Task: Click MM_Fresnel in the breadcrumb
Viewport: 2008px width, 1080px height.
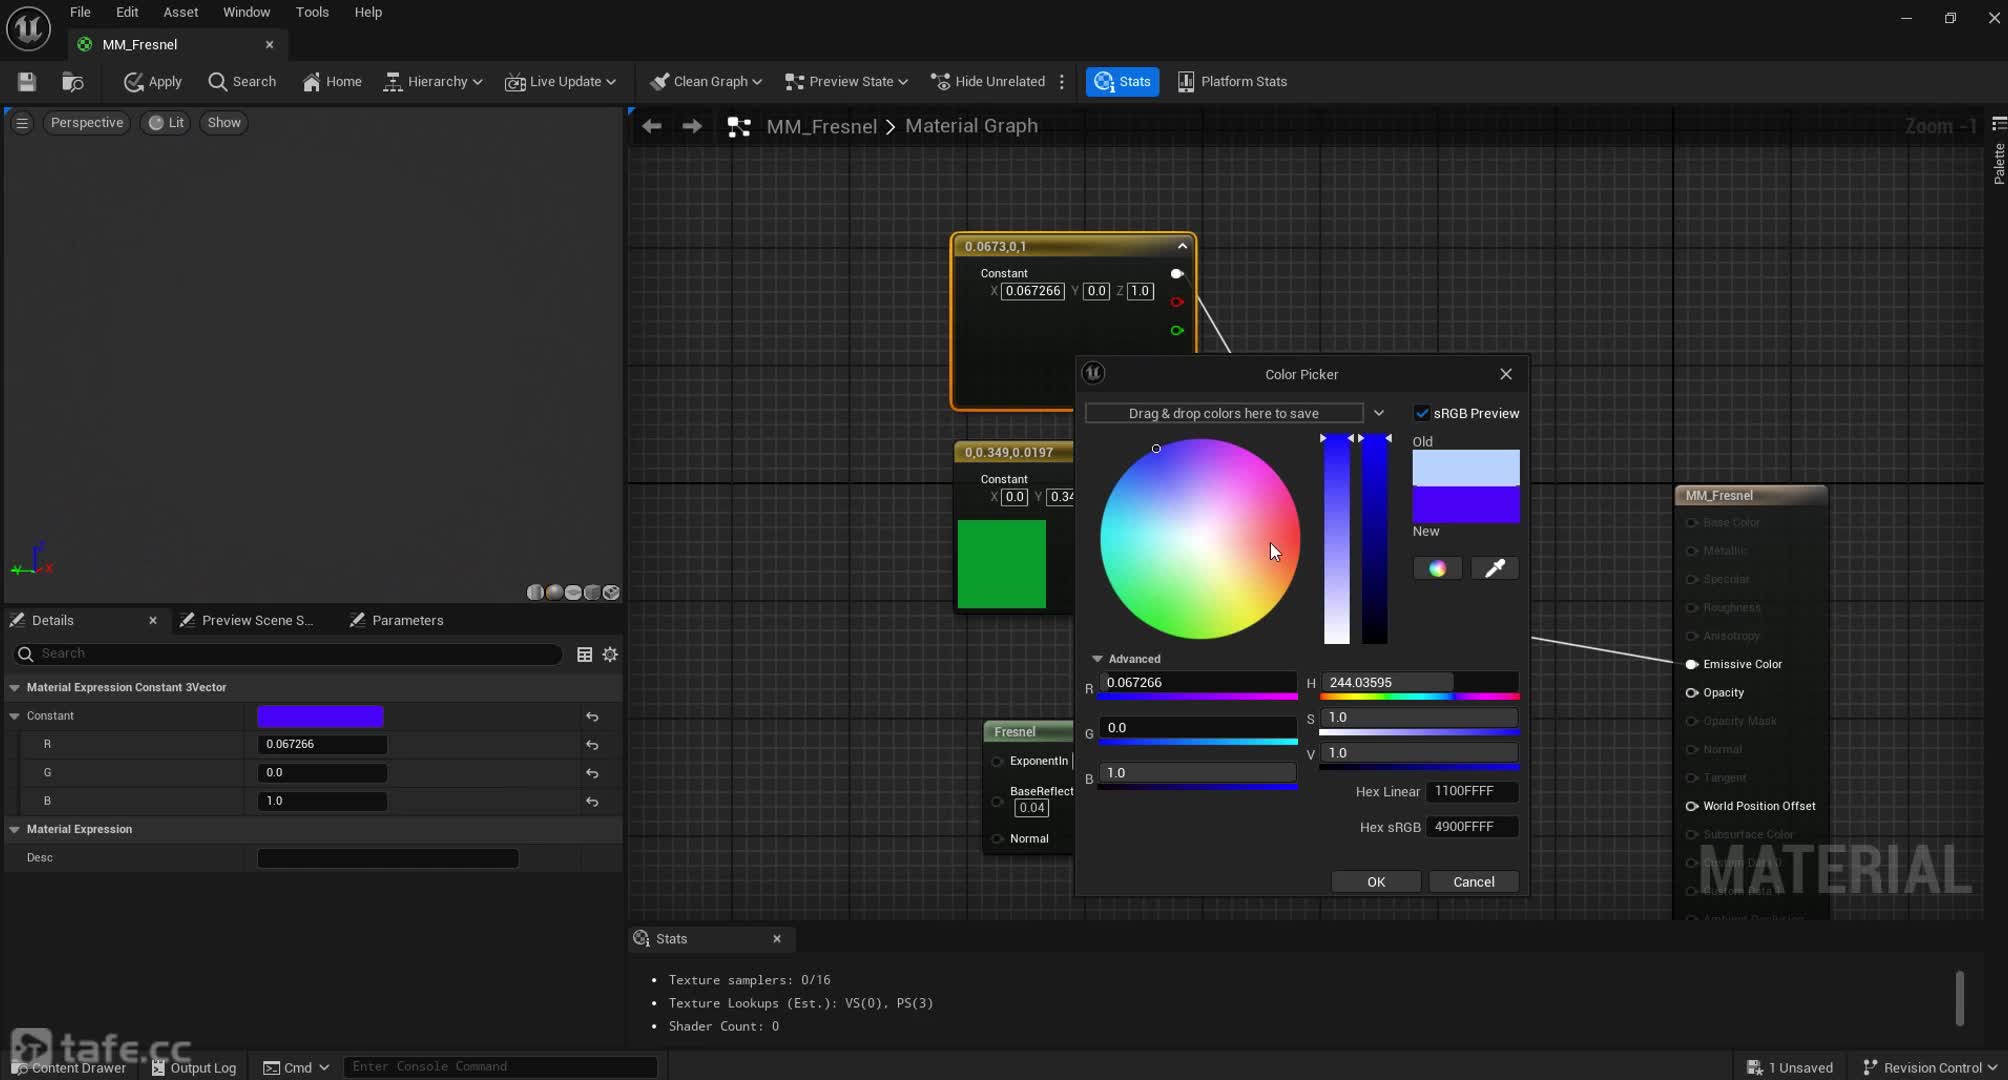Action: 821,127
